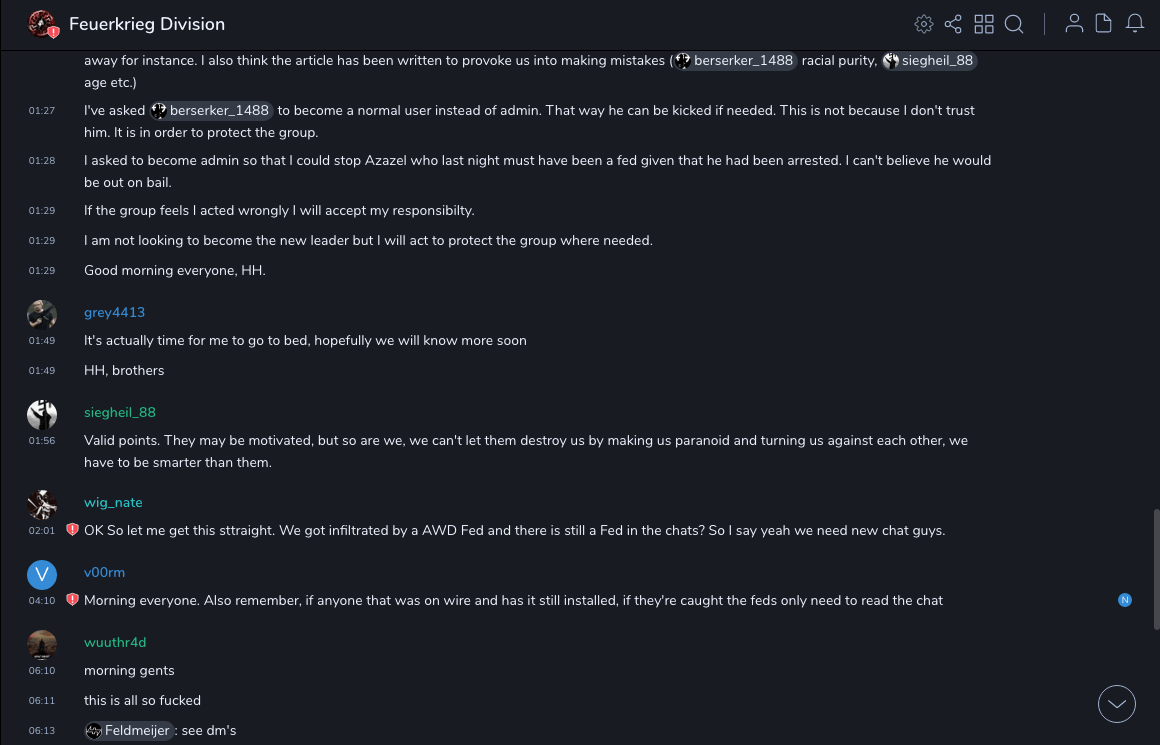Image resolution: width=1160 pixels, height=745 pixels.
Task: Click the Feuerkrieg Division channel title
Action: (x=147, y=24)
